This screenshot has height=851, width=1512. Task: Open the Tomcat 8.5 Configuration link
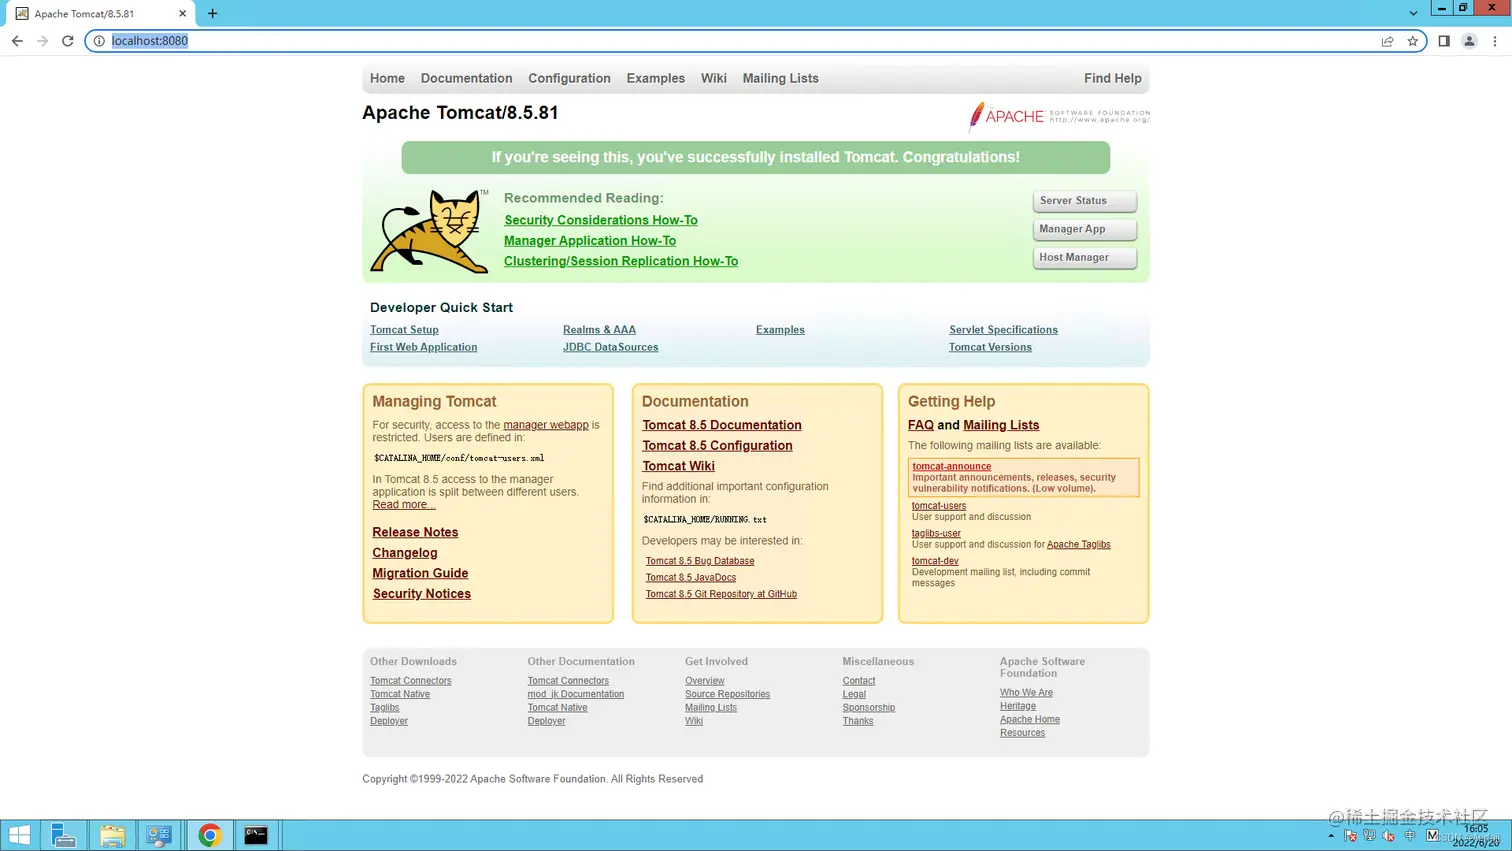pyautogui.click(x=717, y=446)
